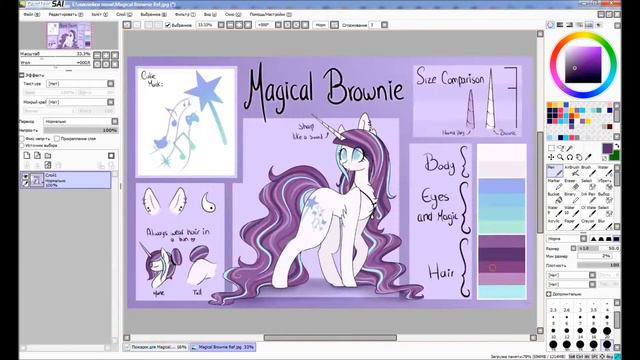Toggle size pressure box beside Размер
This screenshot has width=640, height=360.
click(x=573, y=248)
